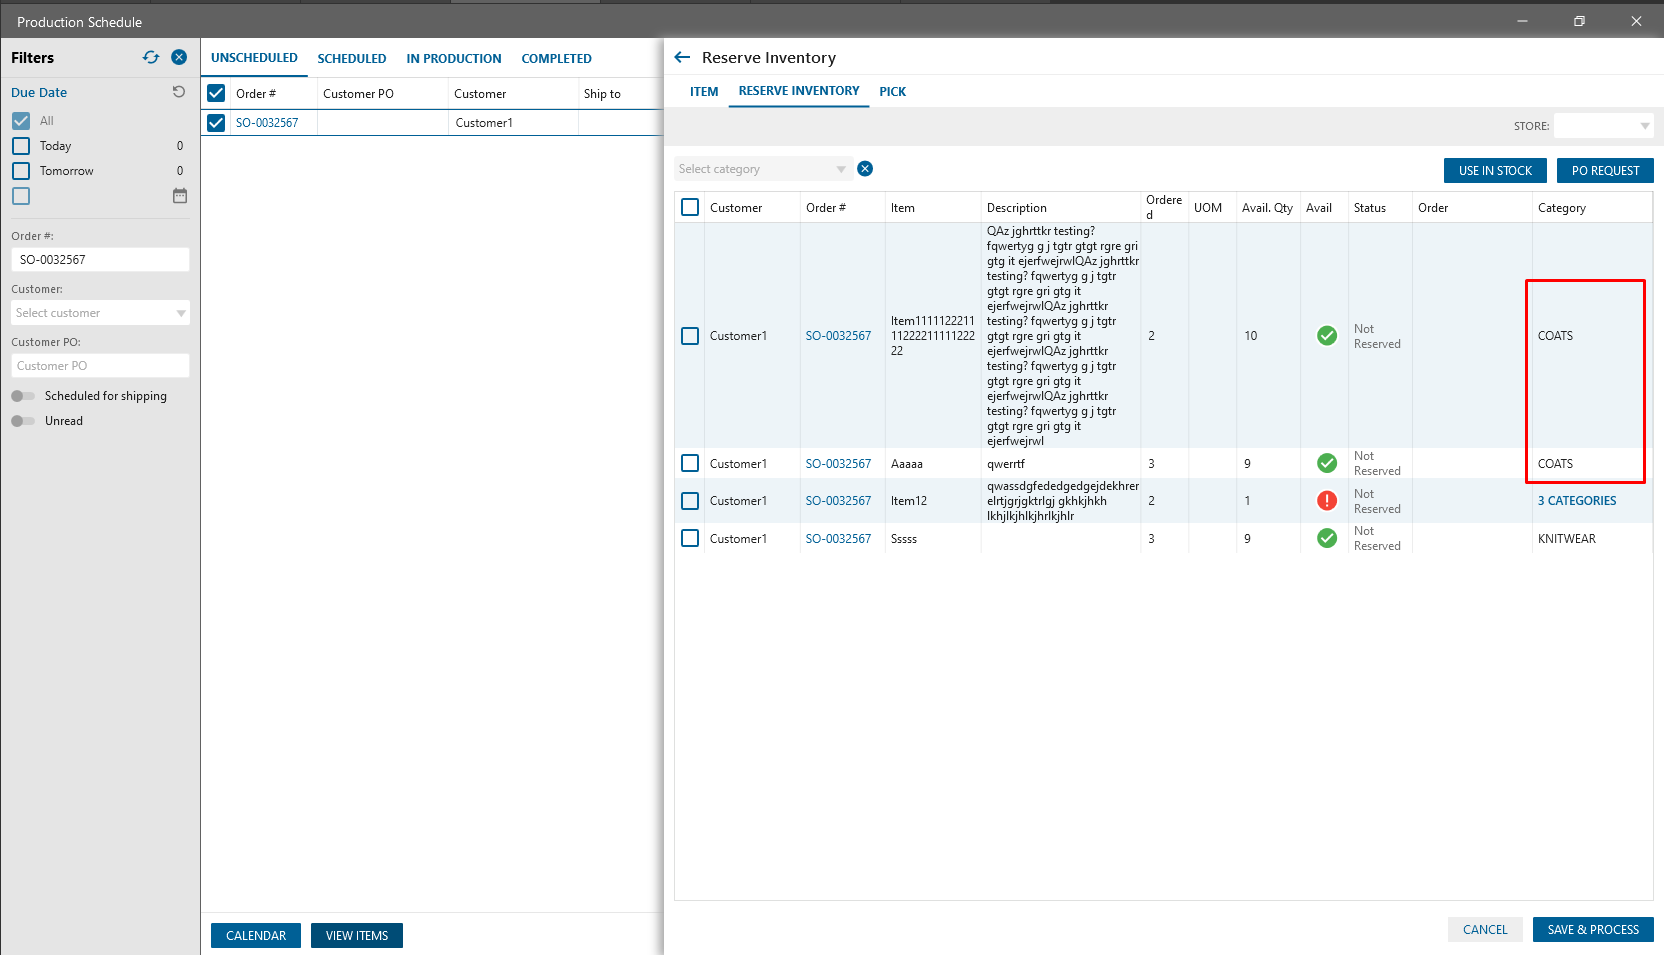Check the row for Item12
Viewport: 1664px width, 955px height.
pyautogui.click(x=690, y=500)
